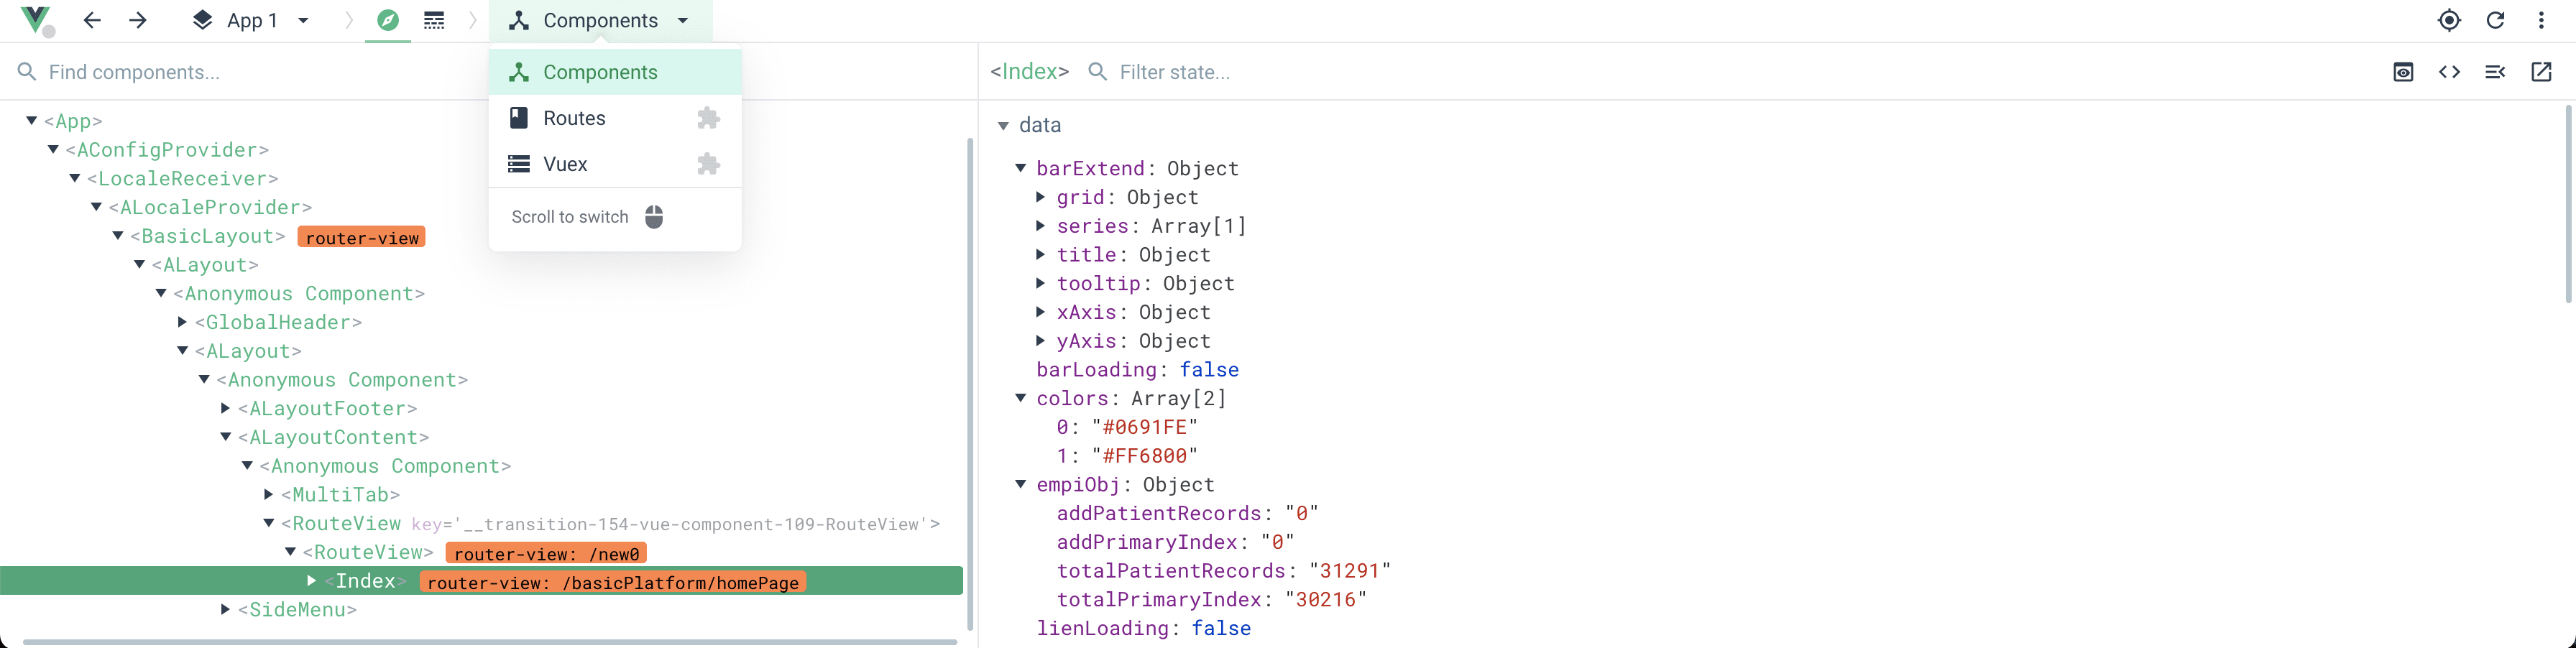Select the SideMenu component in tree
The image size is (2576, 648).
coord(297,609)
